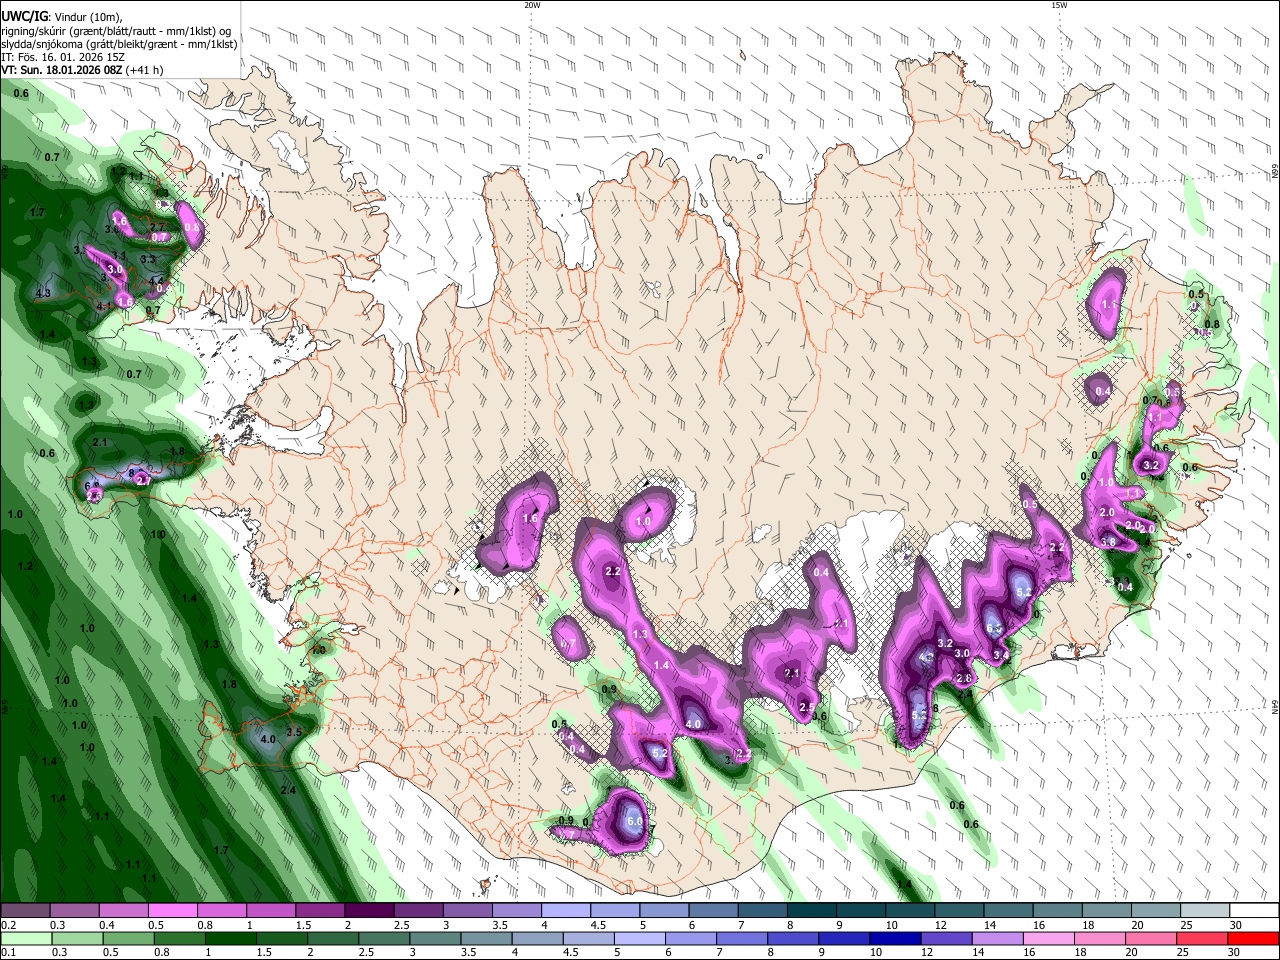Click the '2.7' value on the Snæfellsnes peninsula
This screenshot has width=1280, height=960.
[143, 481]
